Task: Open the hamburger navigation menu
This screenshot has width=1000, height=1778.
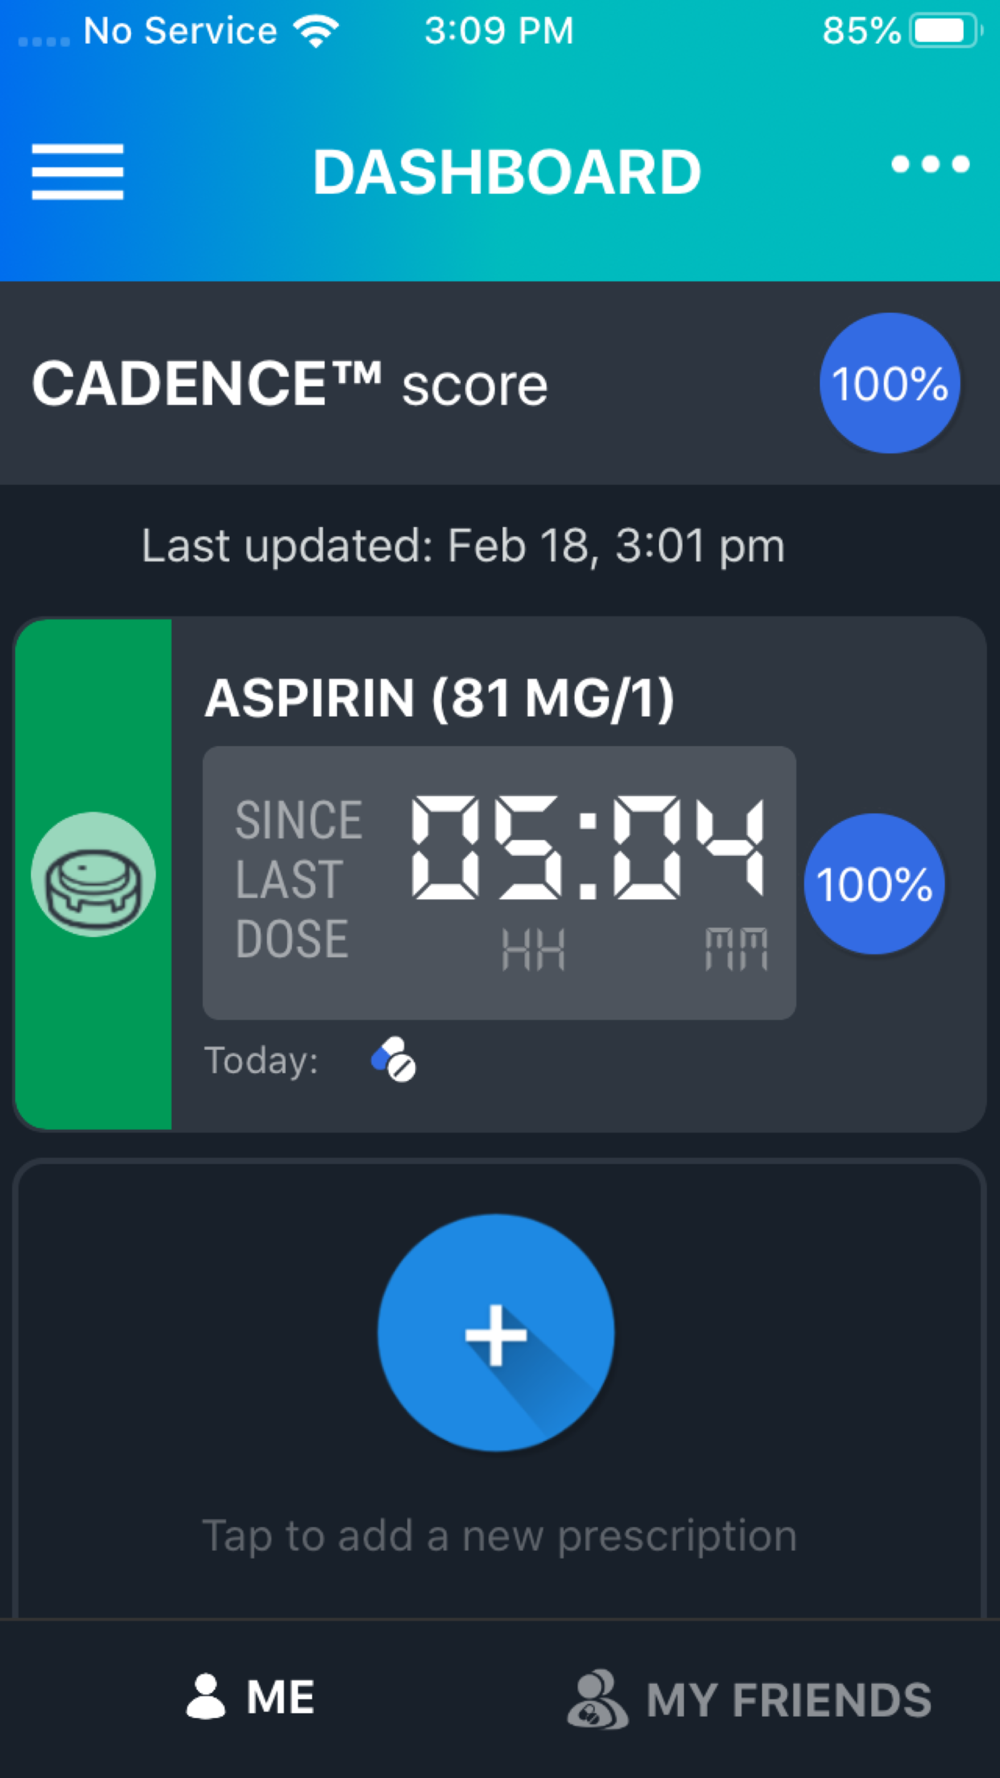Action: [78, 172]
